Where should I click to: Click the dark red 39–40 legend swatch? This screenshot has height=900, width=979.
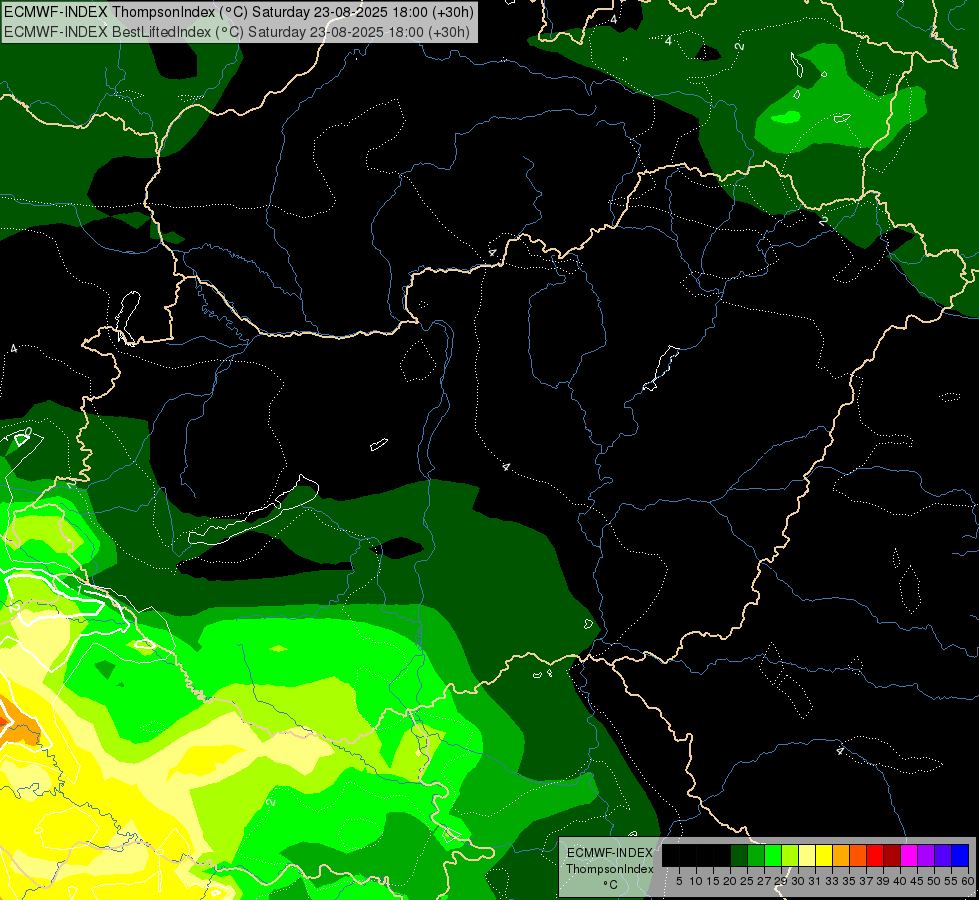(x=892, y=856)
